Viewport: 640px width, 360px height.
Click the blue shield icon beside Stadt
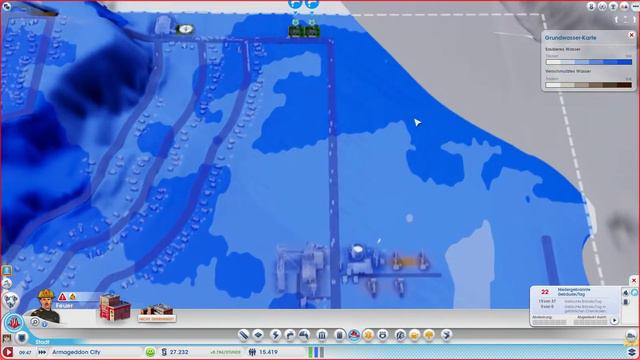click(x=21, y=338)
